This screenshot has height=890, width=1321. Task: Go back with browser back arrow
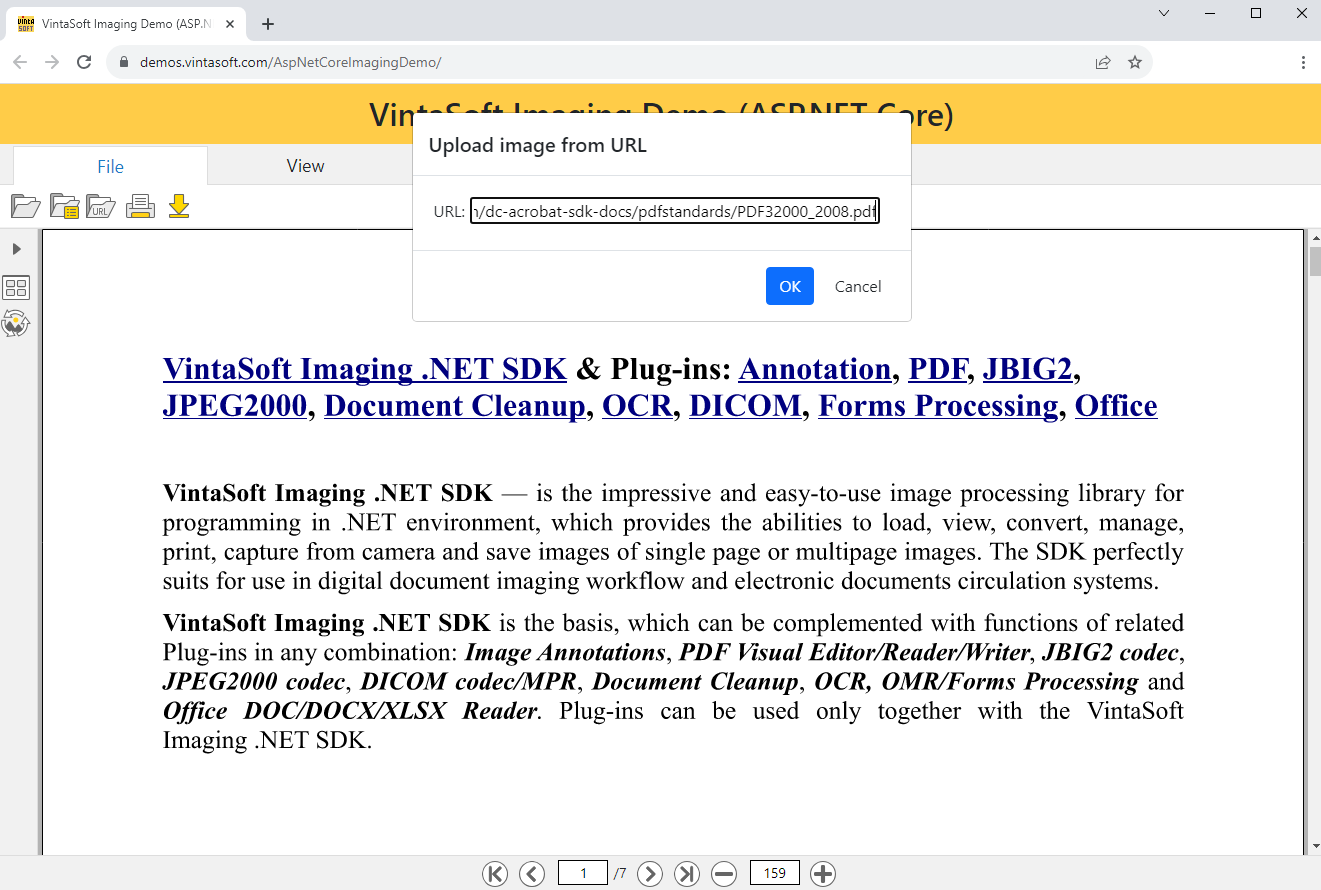20,62
